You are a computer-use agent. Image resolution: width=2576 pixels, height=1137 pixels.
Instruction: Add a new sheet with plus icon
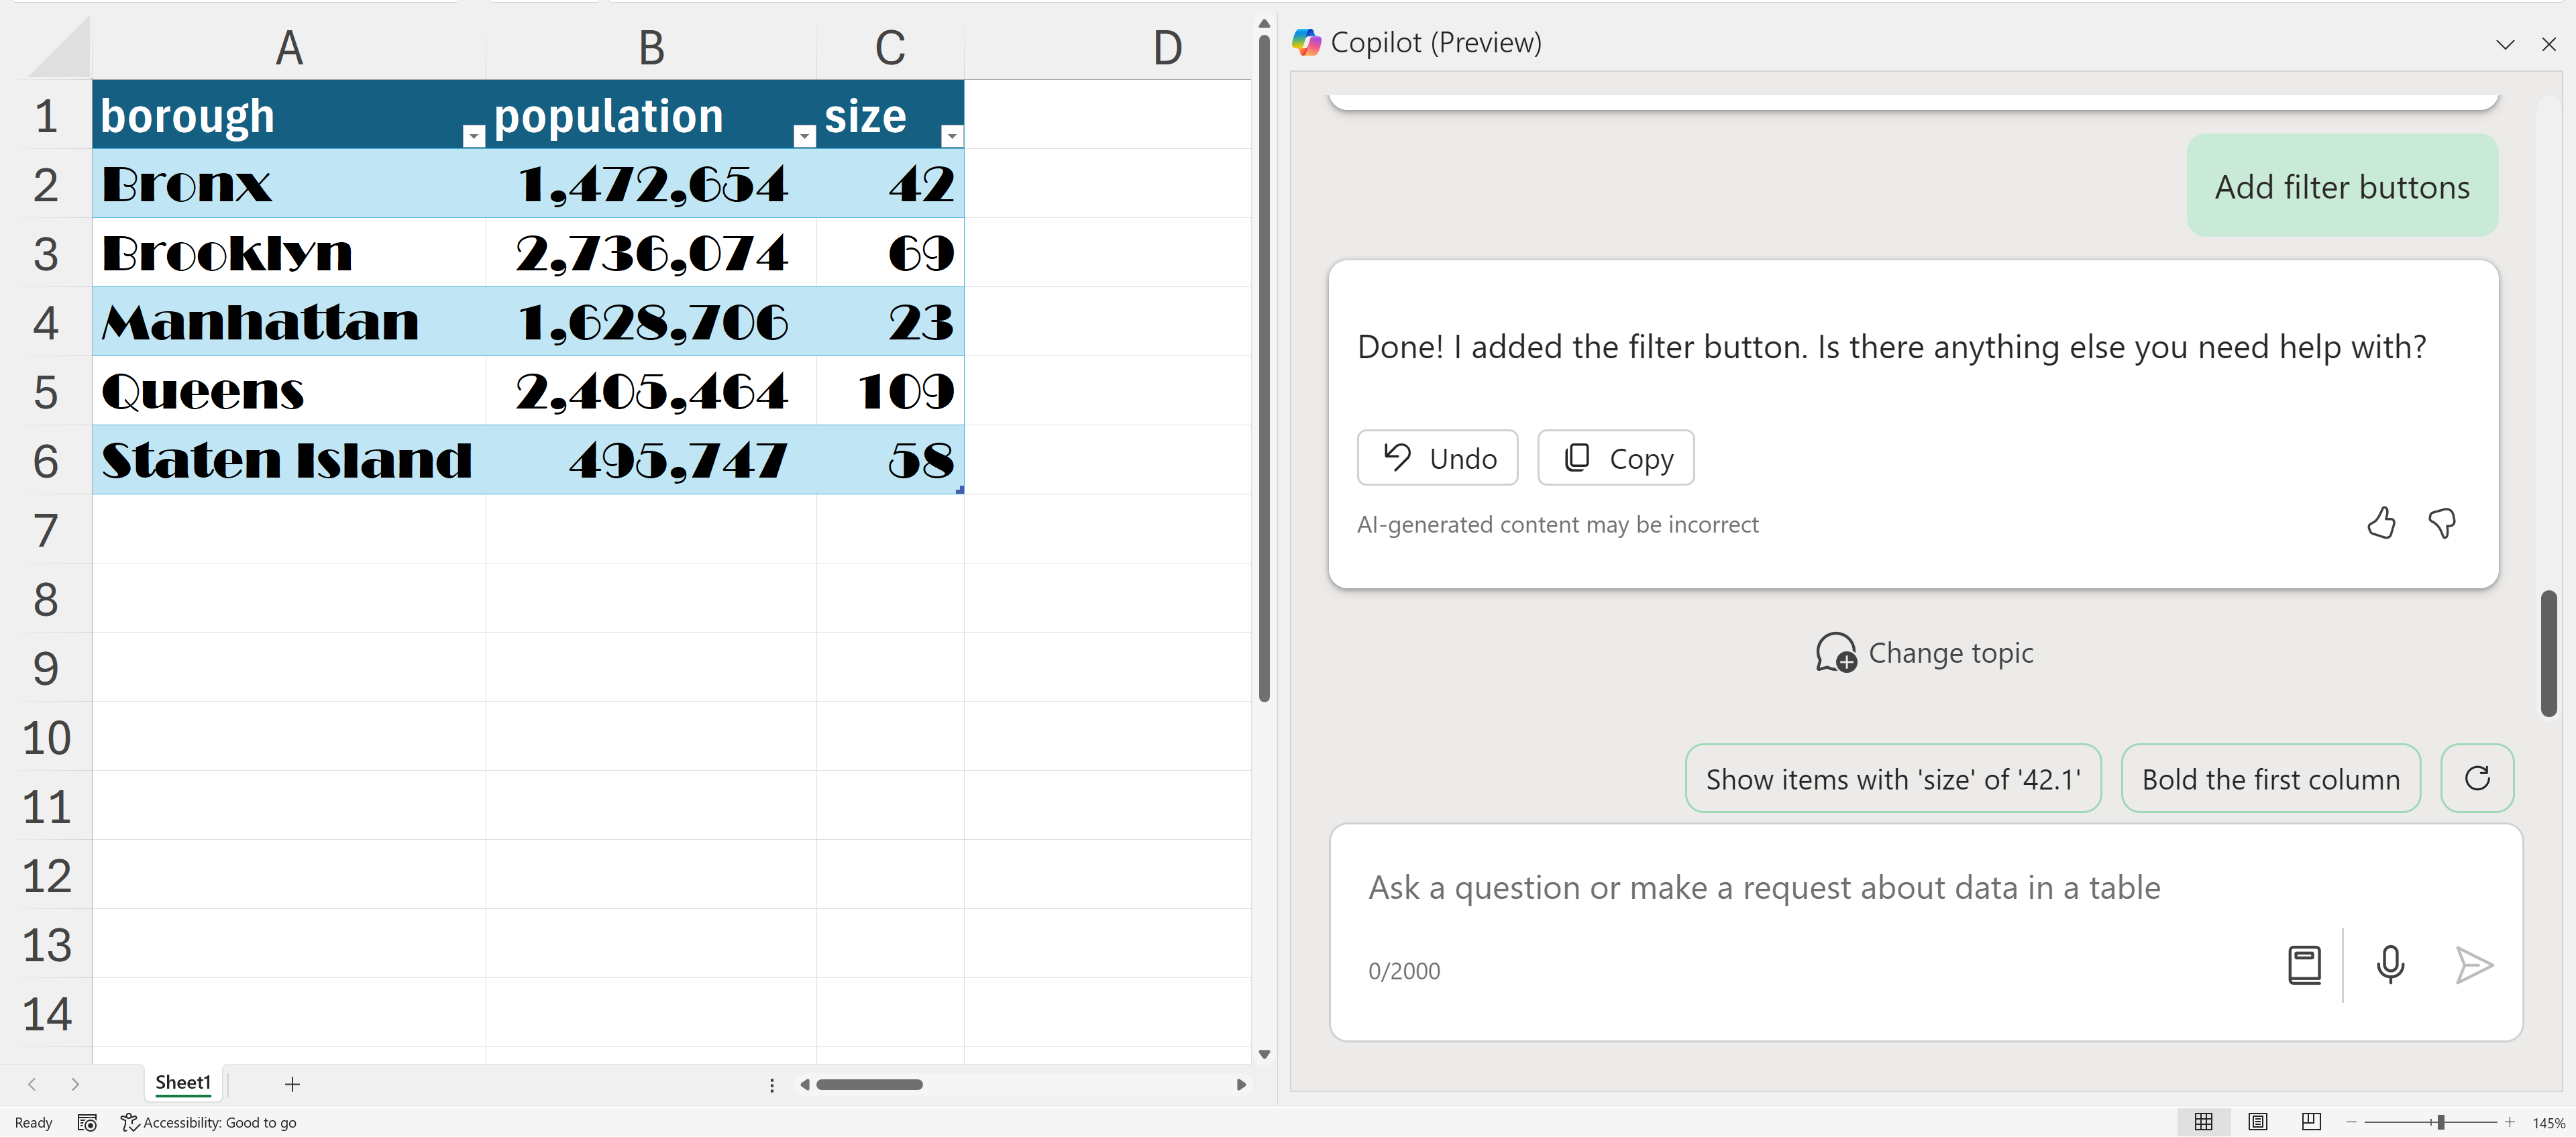[292, 1084]
